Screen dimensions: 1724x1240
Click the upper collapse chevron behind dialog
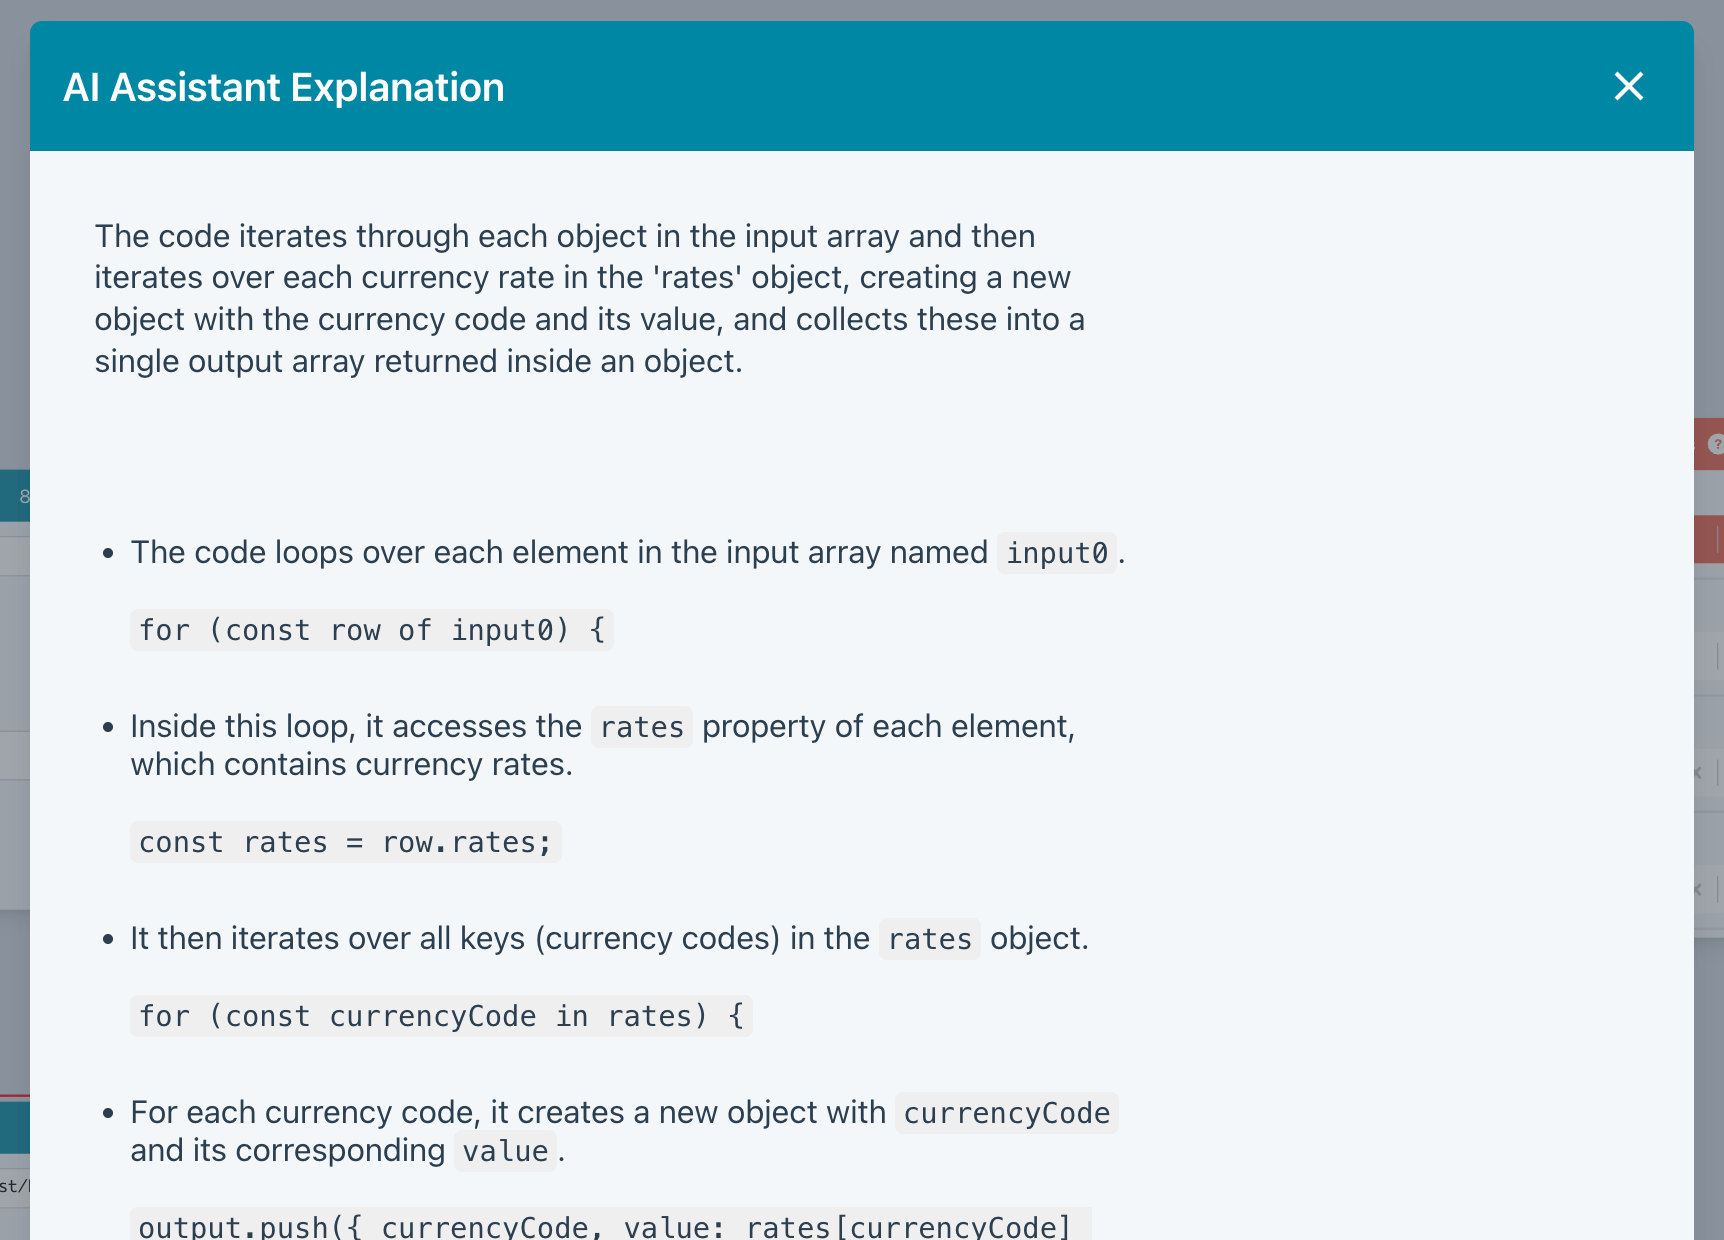tap(1698, 773)
